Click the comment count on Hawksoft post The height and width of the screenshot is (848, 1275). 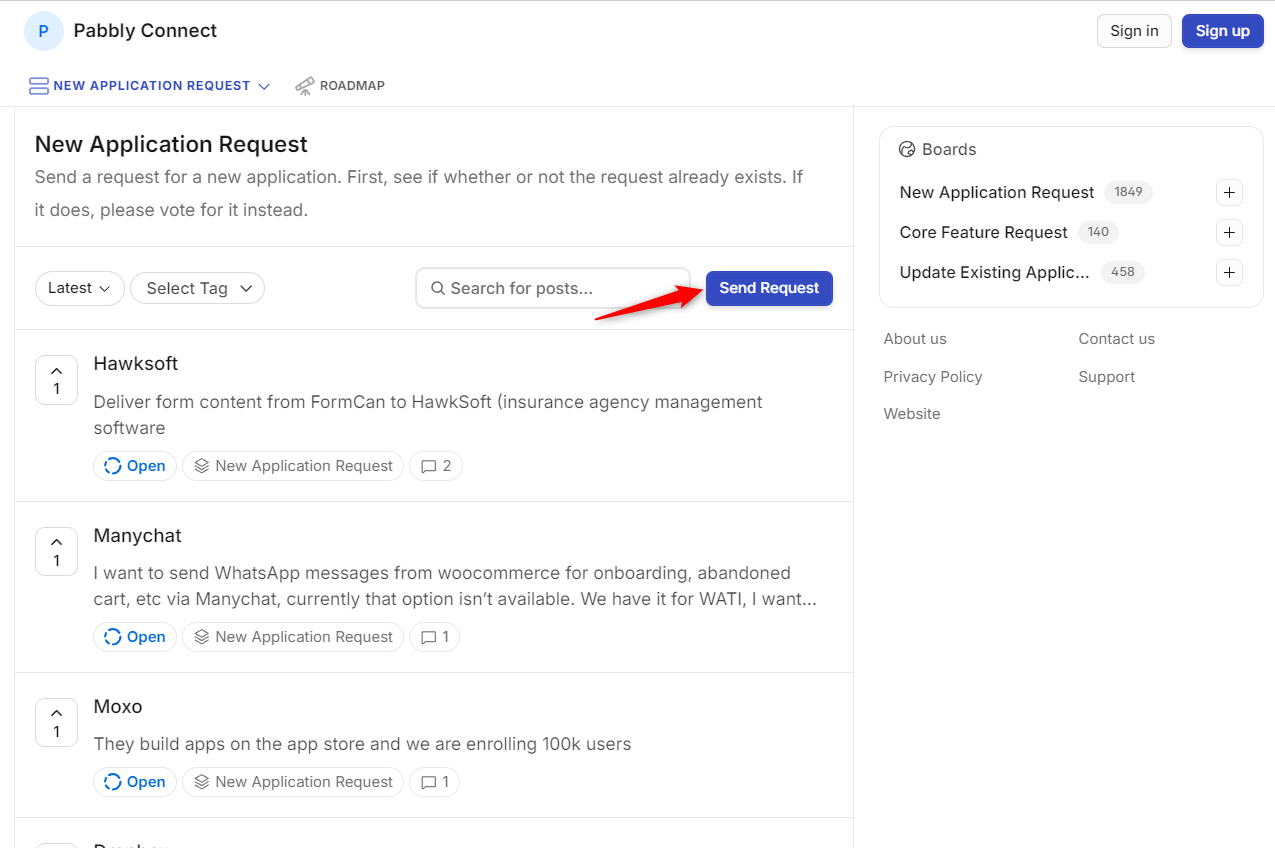[436, 466]
